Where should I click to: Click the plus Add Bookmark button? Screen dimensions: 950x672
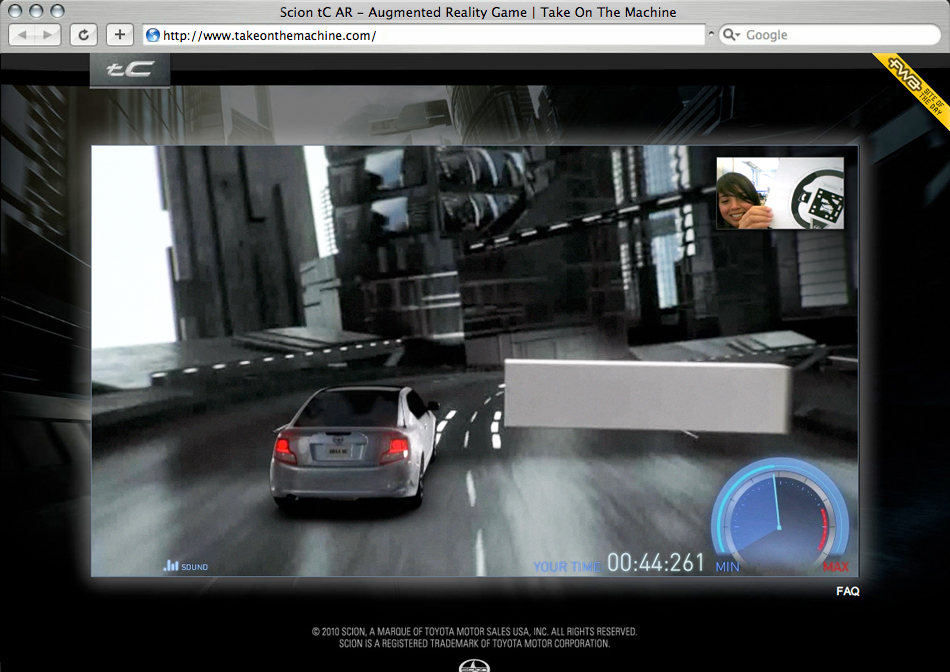point(120,35)
